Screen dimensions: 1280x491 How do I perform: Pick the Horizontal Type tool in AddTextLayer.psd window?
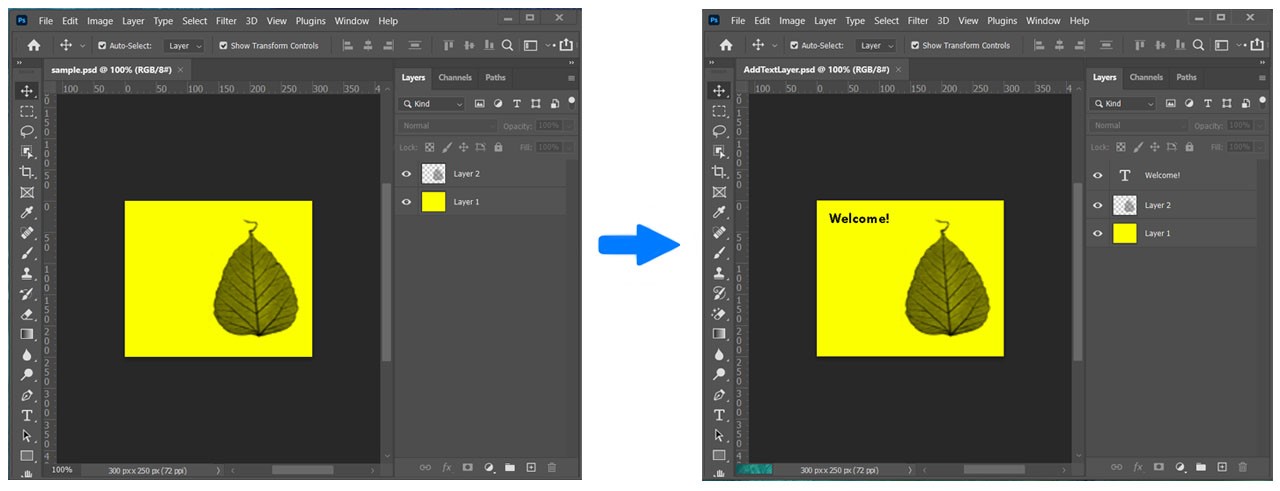tap(719, 415)
